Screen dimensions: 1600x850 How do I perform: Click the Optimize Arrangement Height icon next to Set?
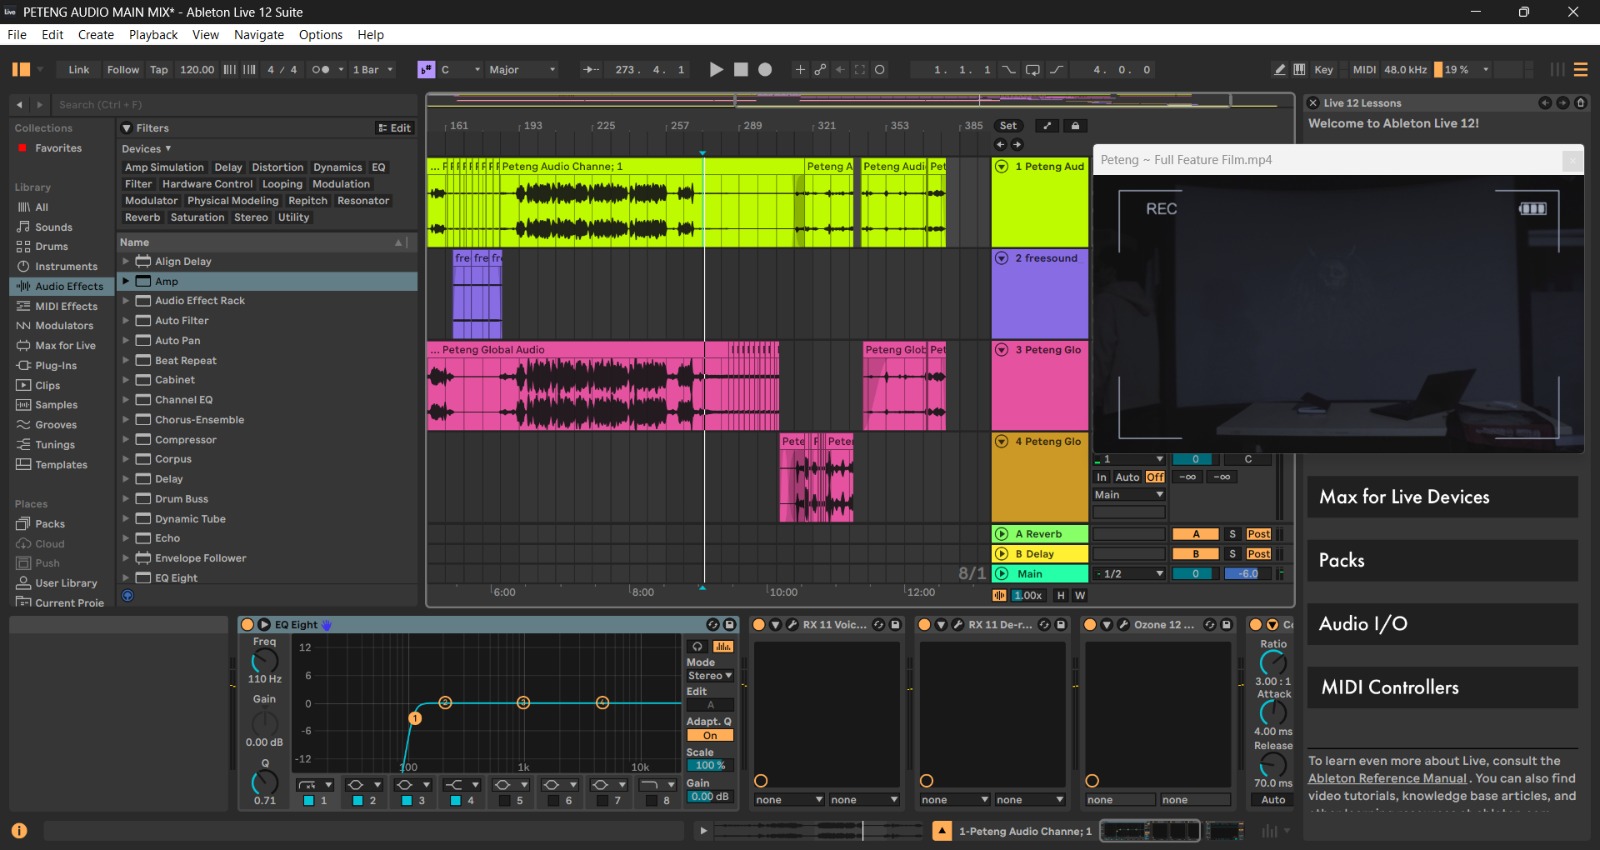pyautogui.click(x=1047, y=126)
